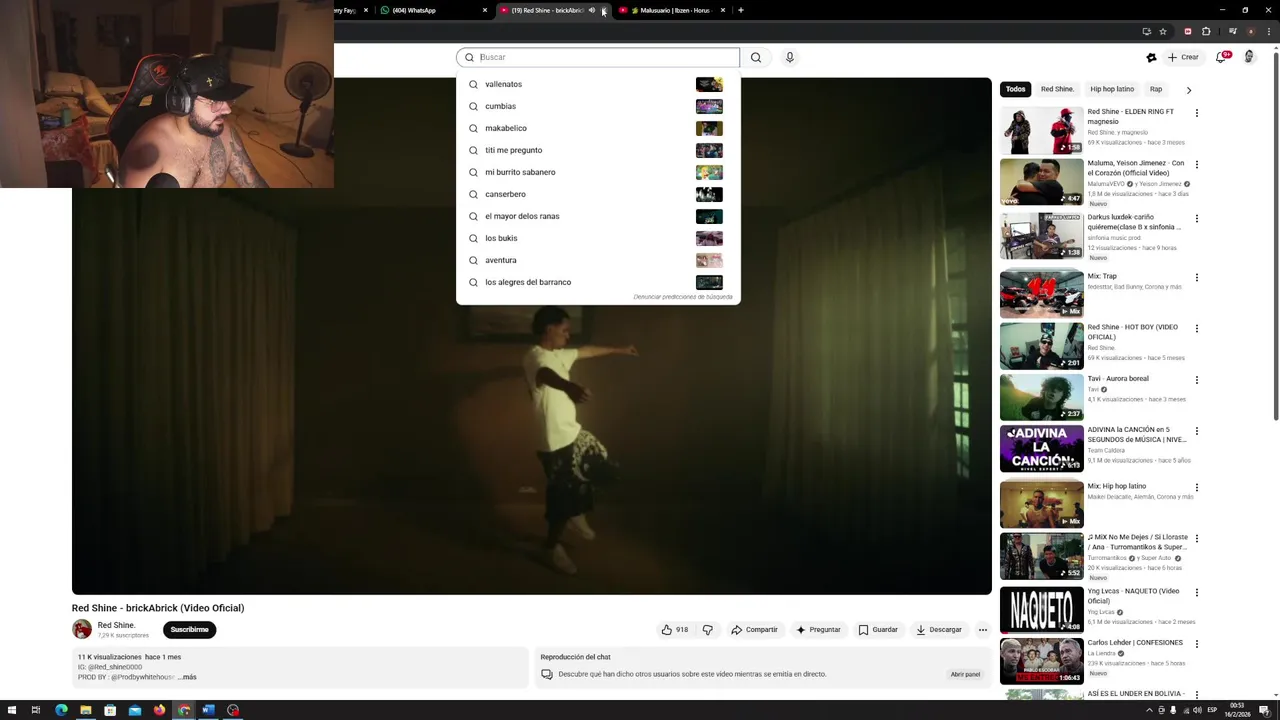Choose los alegres del barranco suggestion
Image resolution: width=1280 pixels, height=720 pixels.
[598, 282]
